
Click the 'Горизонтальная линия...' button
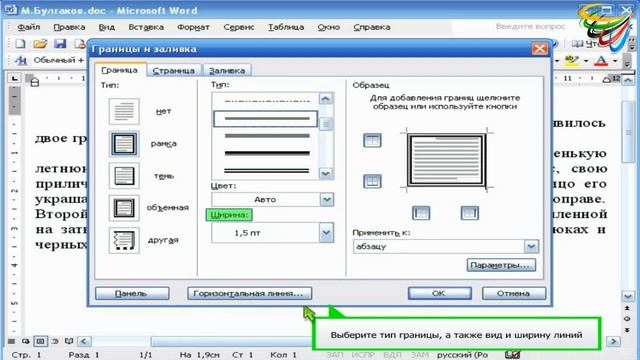pos(249,293)
